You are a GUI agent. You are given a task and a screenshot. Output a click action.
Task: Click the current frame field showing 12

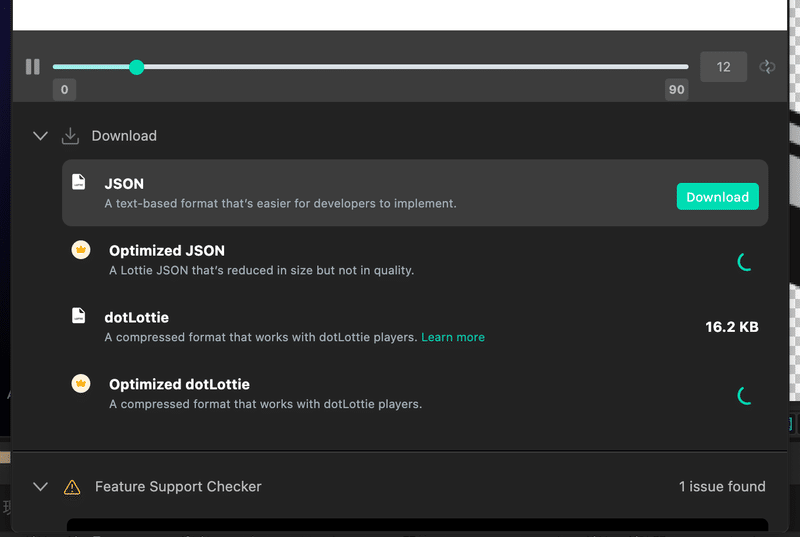pos(723,67)
